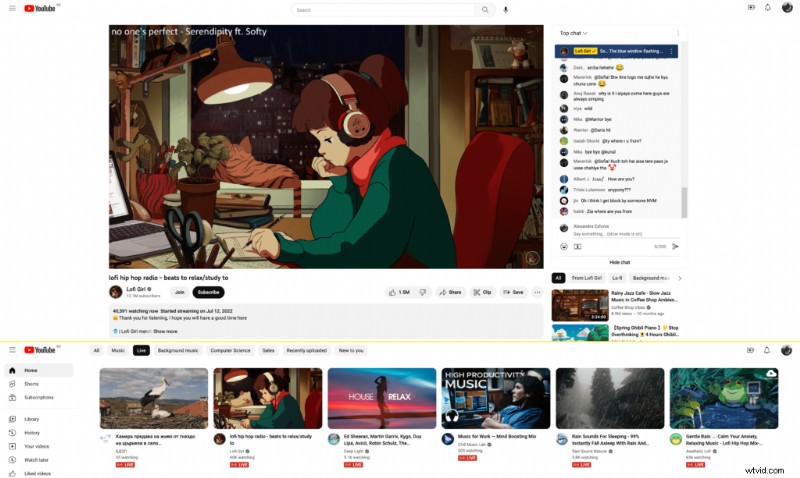800x478 pixels.
Task: Join the Lofi Girl channel membership
Action: coord(180,292)
